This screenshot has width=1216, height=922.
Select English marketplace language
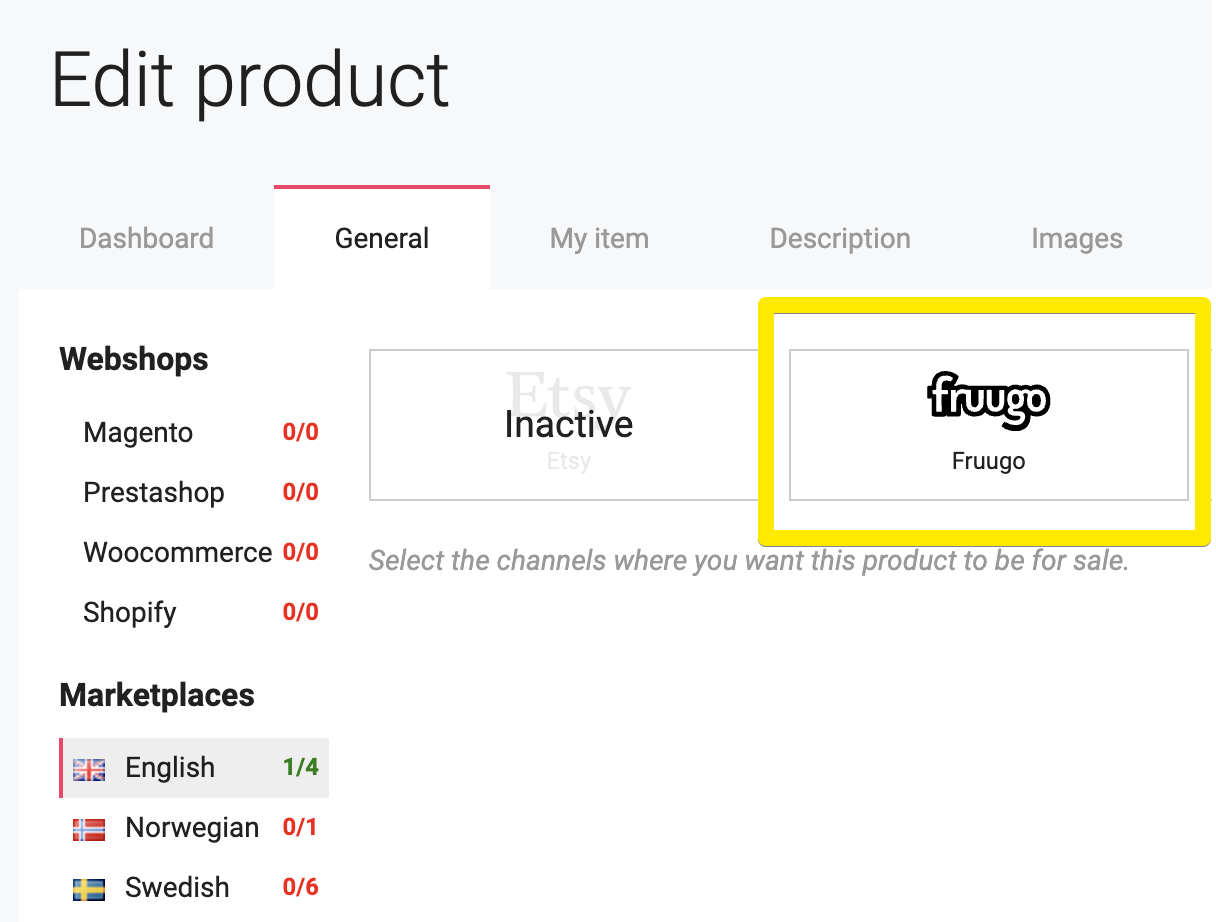click(194, 768)
